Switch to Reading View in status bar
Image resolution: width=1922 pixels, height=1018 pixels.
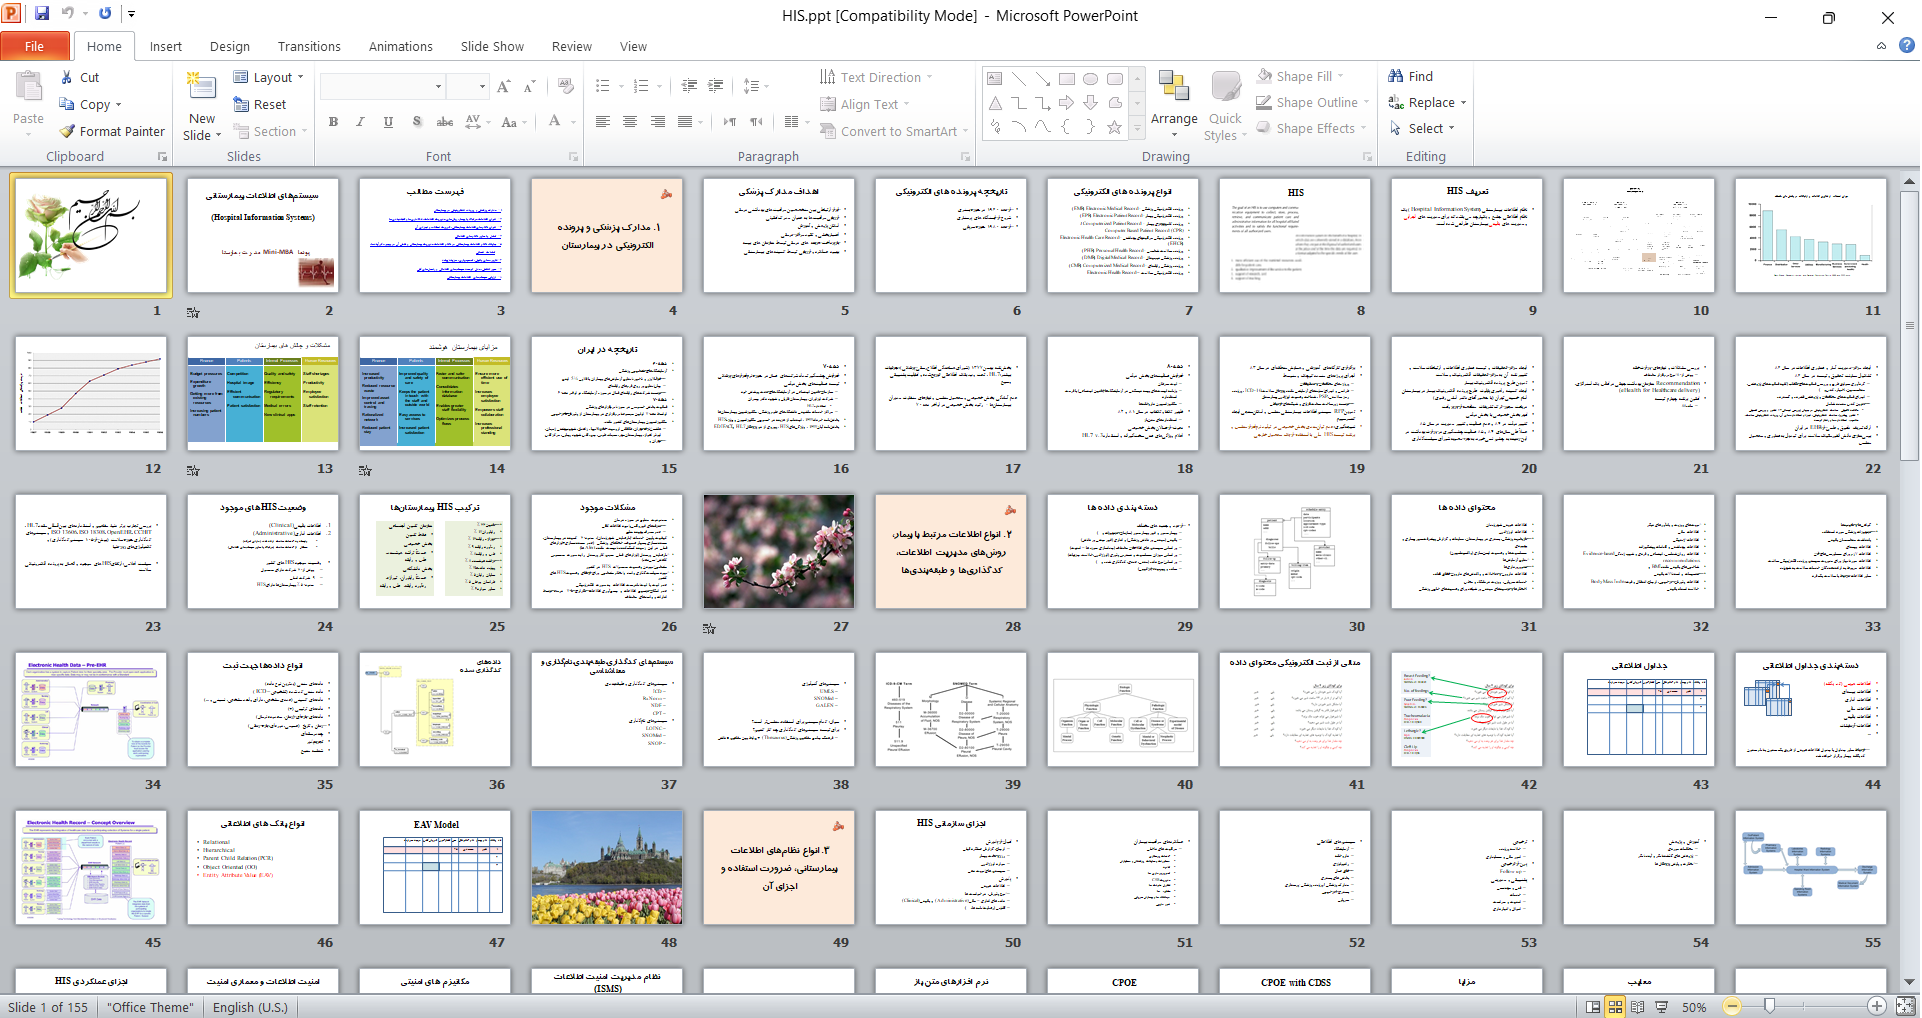pos(1638,1007)
